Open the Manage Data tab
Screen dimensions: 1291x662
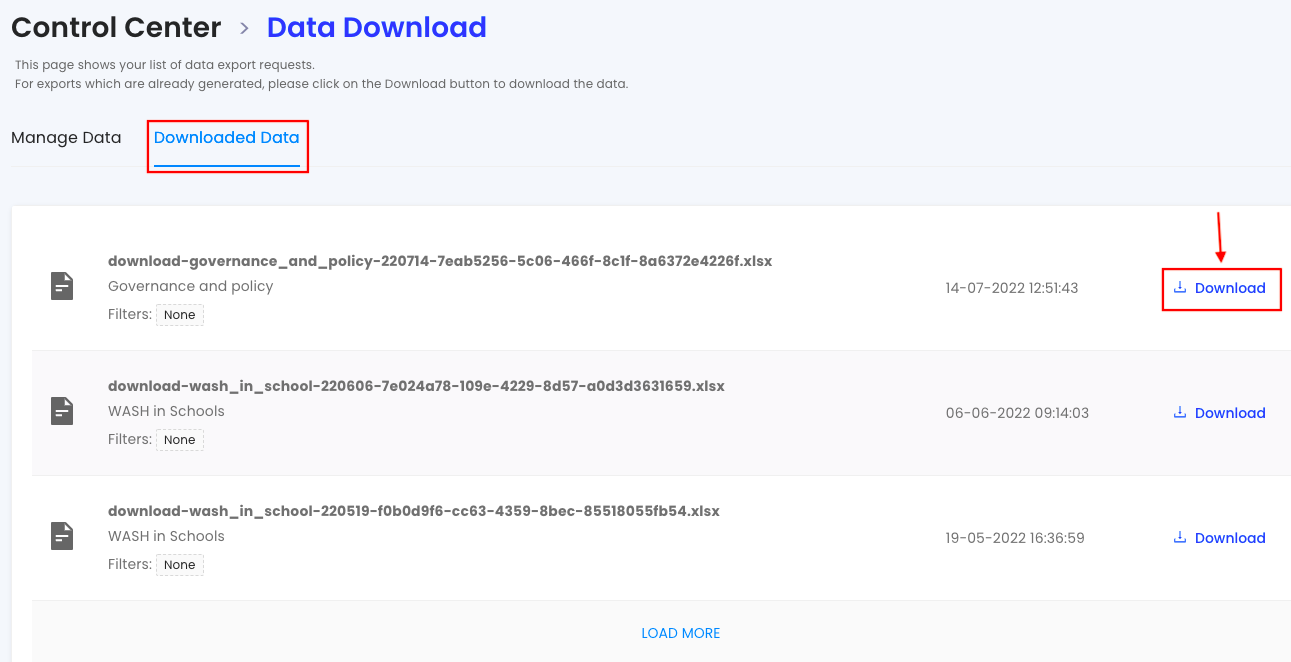pos(66,138)
